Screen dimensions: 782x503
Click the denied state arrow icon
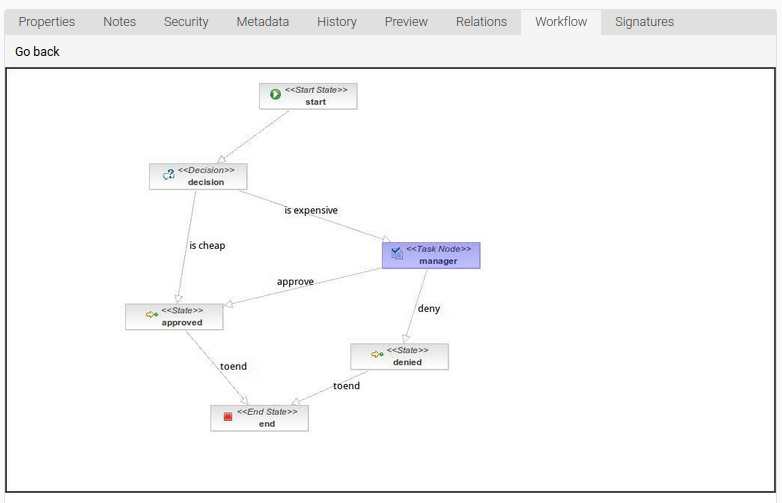[x=377, y=354]
